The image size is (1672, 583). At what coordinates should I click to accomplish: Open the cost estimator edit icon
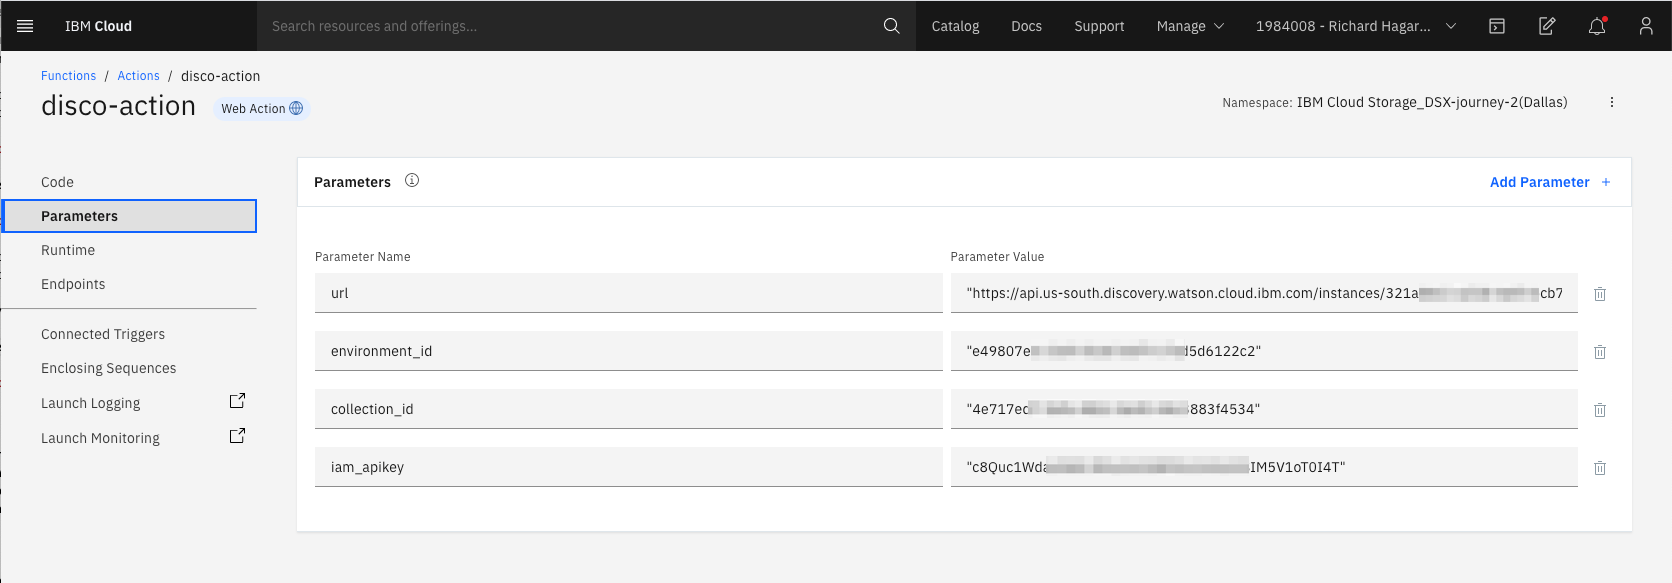[1547, 26]
